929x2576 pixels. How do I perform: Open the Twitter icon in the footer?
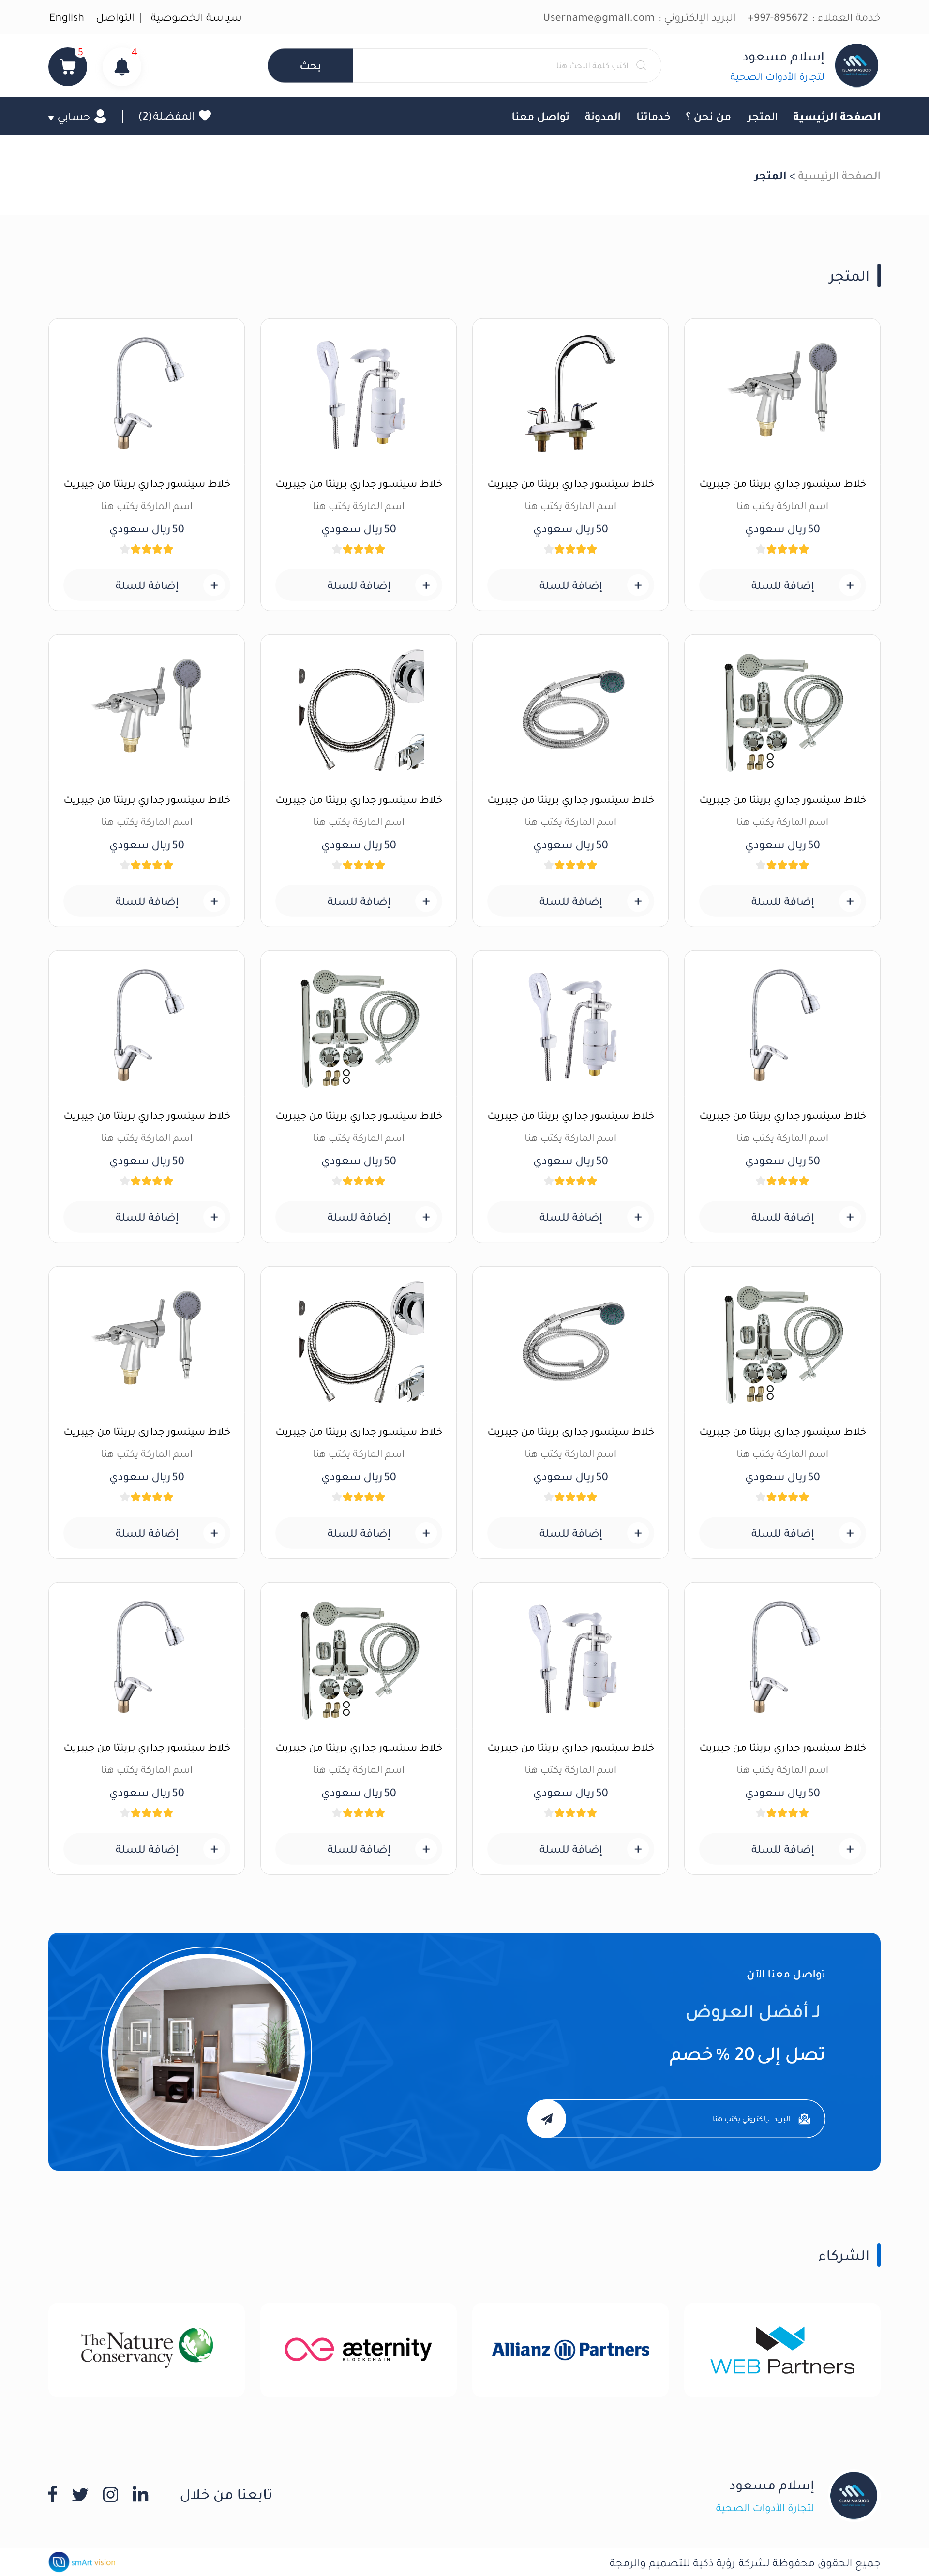click(x=80, y=2494)
